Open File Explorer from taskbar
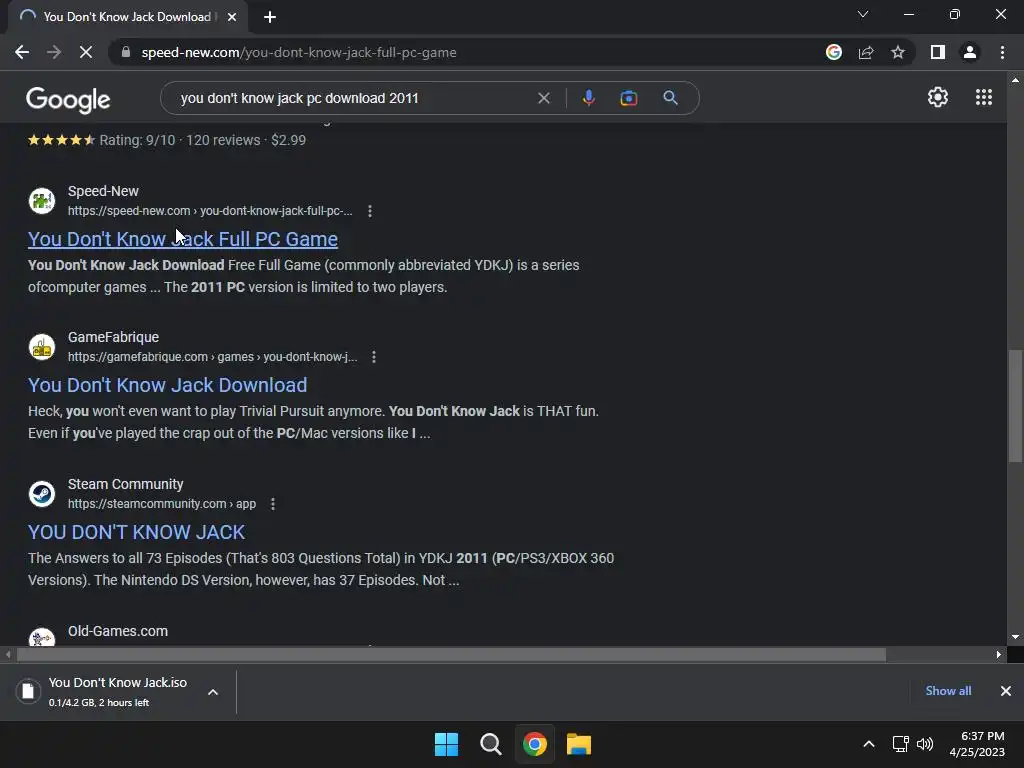 (579, 744)
